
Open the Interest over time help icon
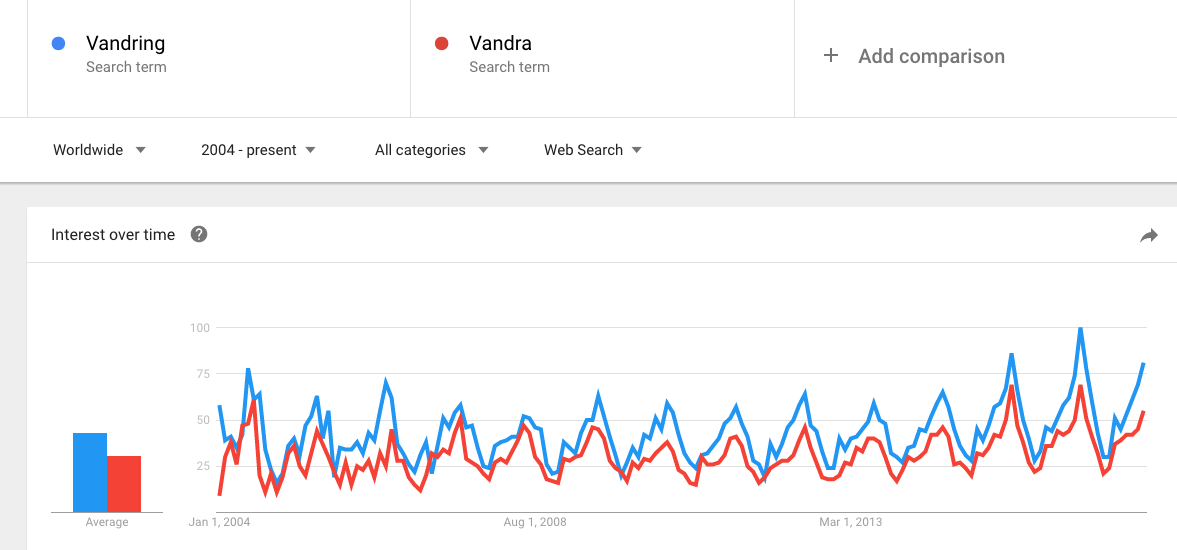tap(199, 234)
